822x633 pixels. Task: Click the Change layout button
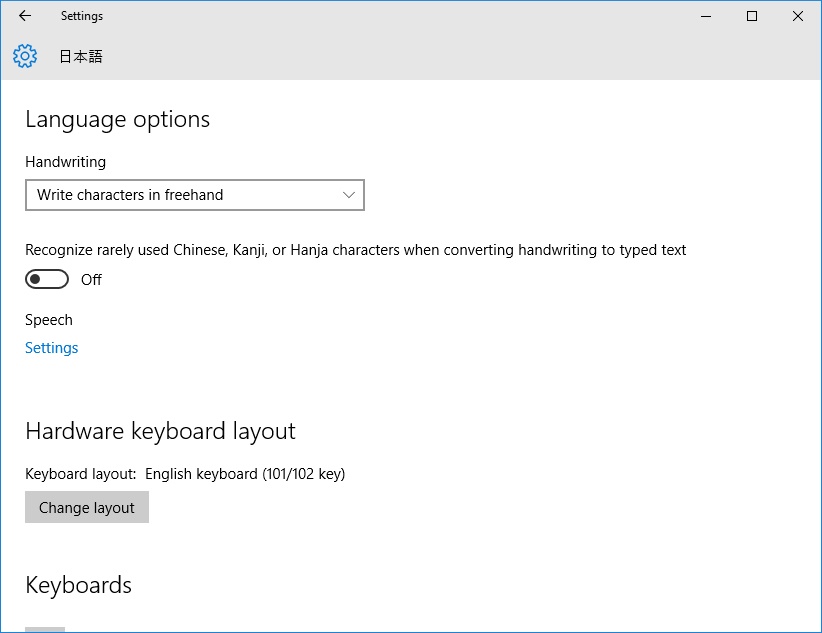pyautogui.click(x=87, y=508)
